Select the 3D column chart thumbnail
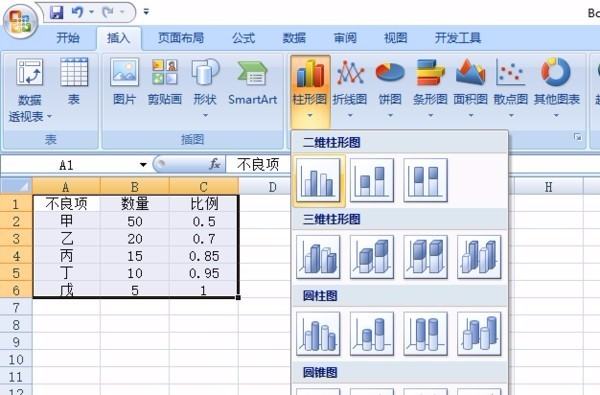This screenshot has height=395, width=600. click(x=479, y=257)
